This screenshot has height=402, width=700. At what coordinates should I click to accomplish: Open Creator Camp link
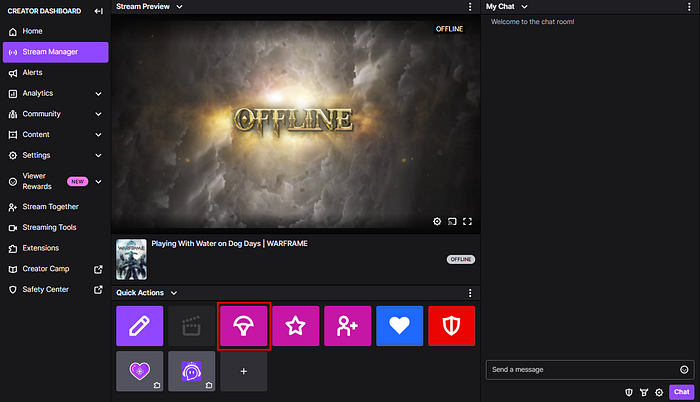point(46,269)
